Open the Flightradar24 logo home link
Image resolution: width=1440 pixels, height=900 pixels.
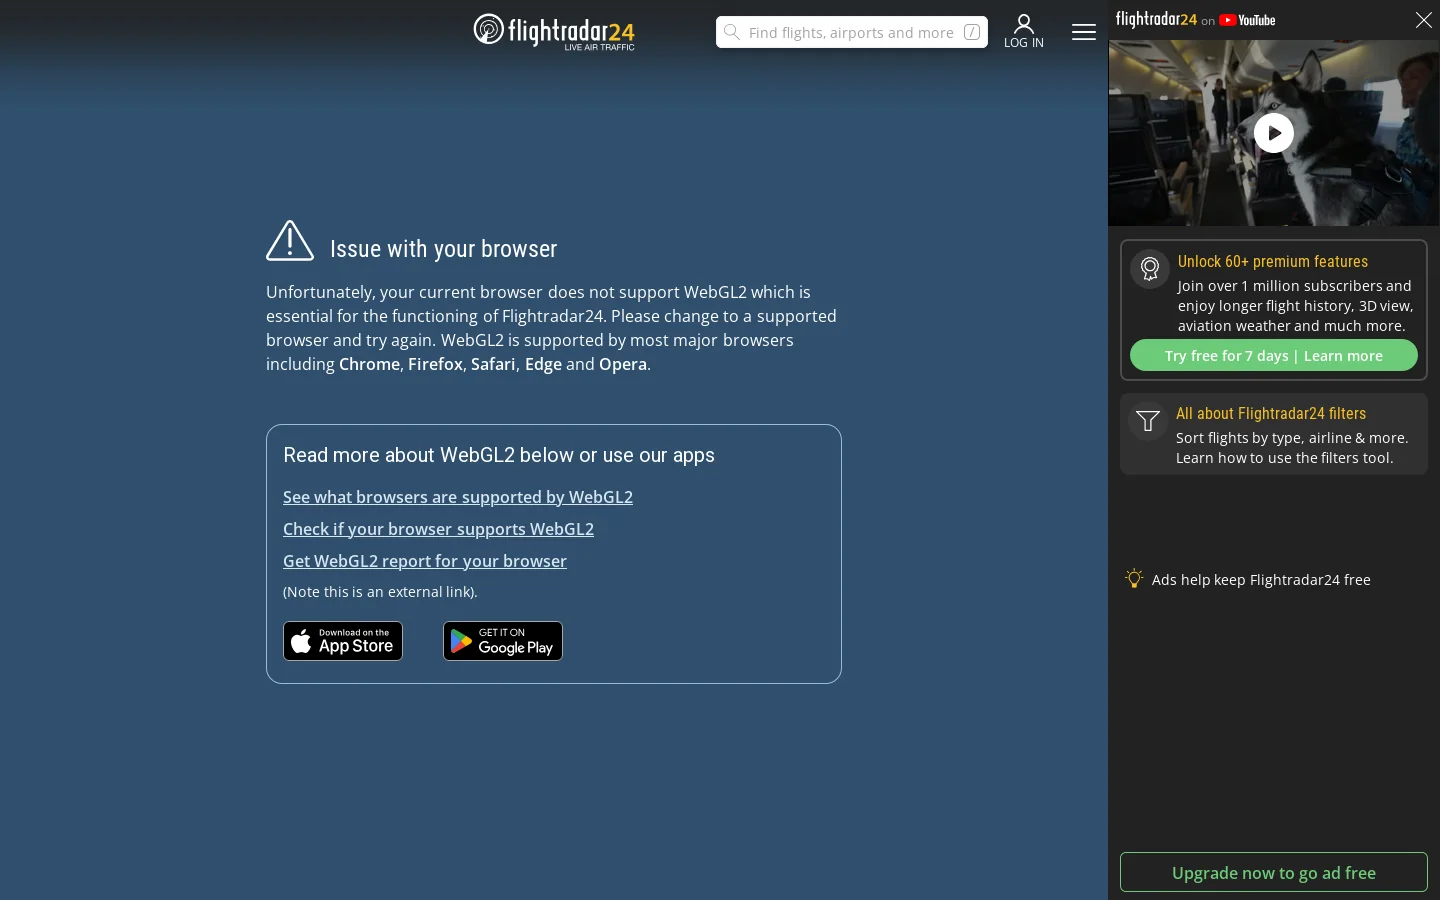pyautogui.click(x=554, y=31)
